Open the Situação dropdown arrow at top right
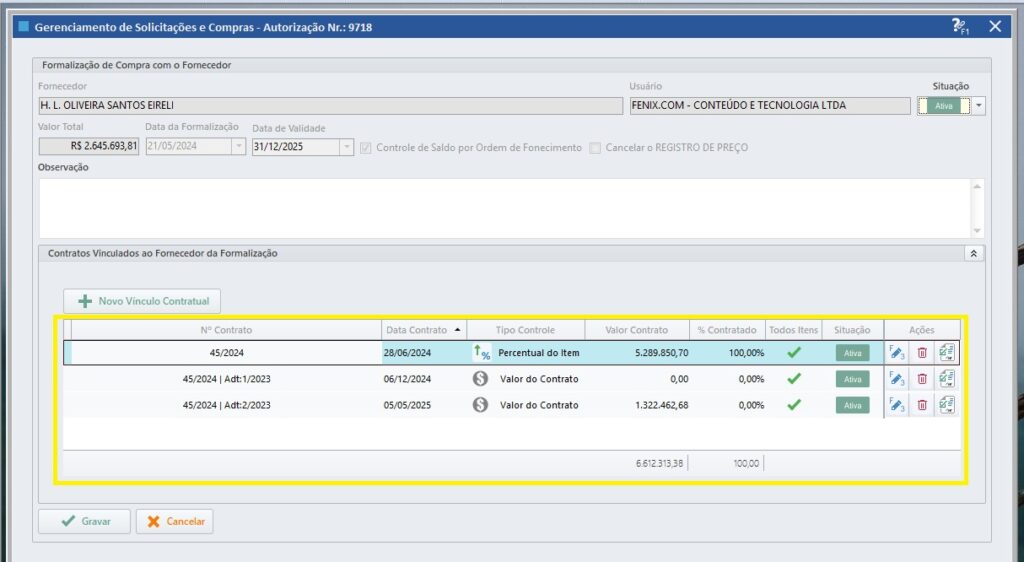 [979, 105]
